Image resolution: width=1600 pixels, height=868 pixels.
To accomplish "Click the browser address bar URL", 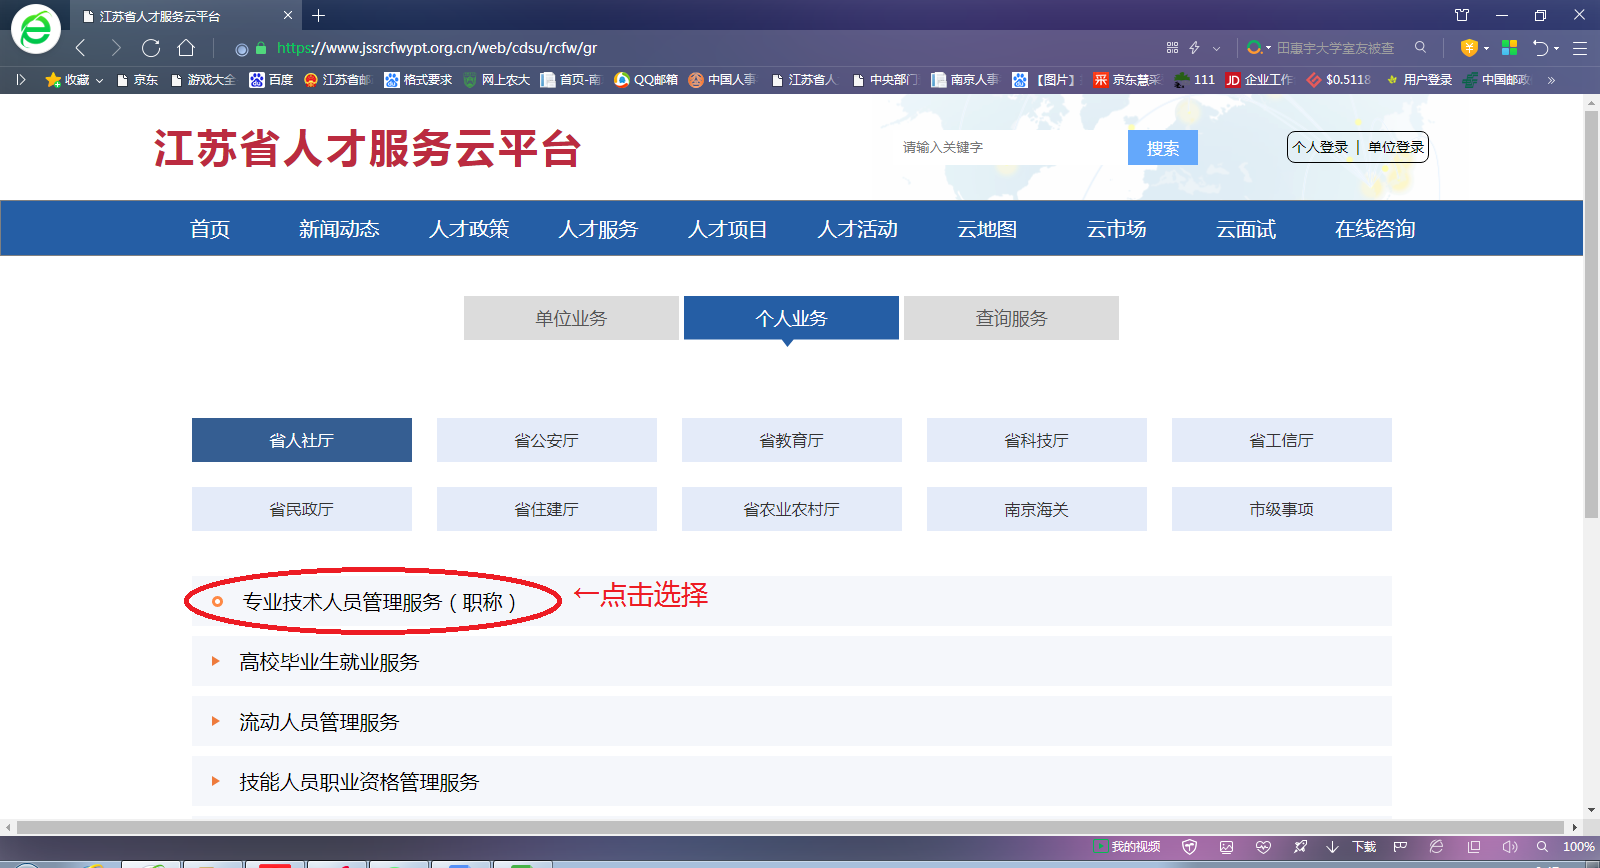I will (x=437, y=48).
